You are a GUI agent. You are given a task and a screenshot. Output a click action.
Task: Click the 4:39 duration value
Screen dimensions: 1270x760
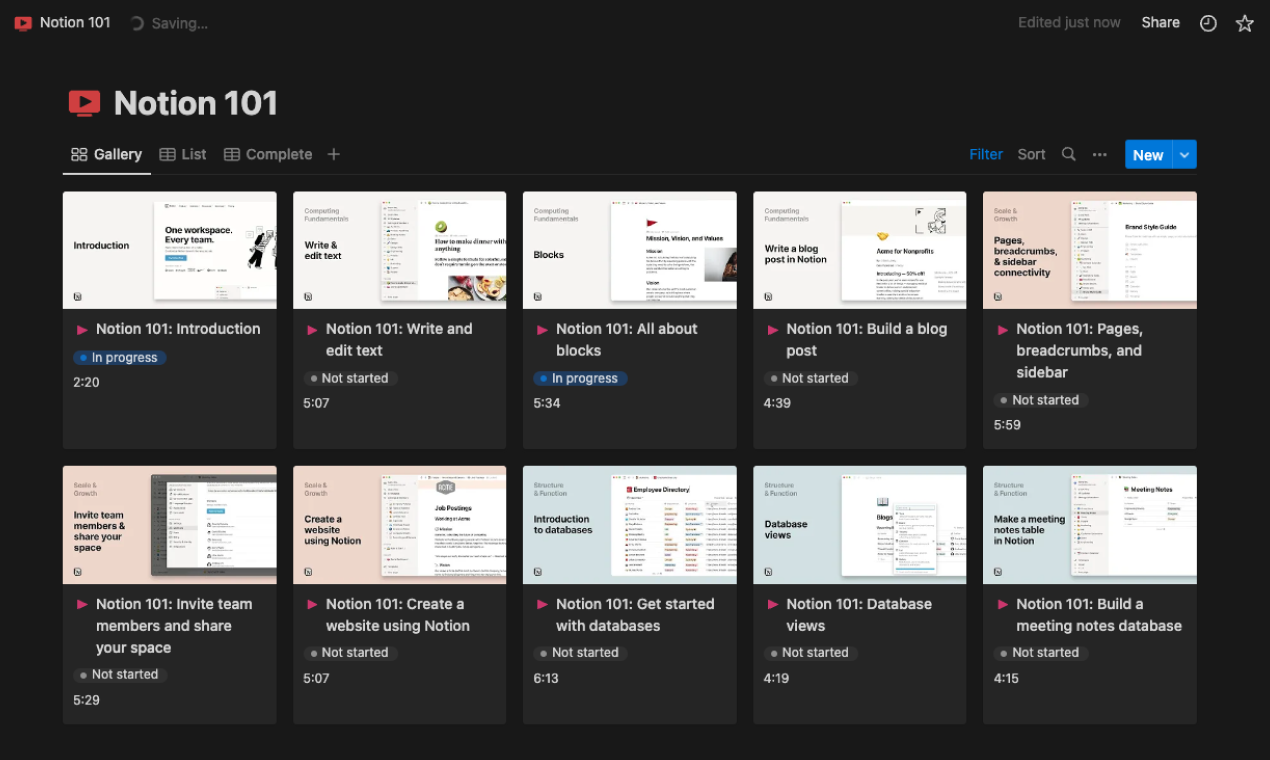777,403
